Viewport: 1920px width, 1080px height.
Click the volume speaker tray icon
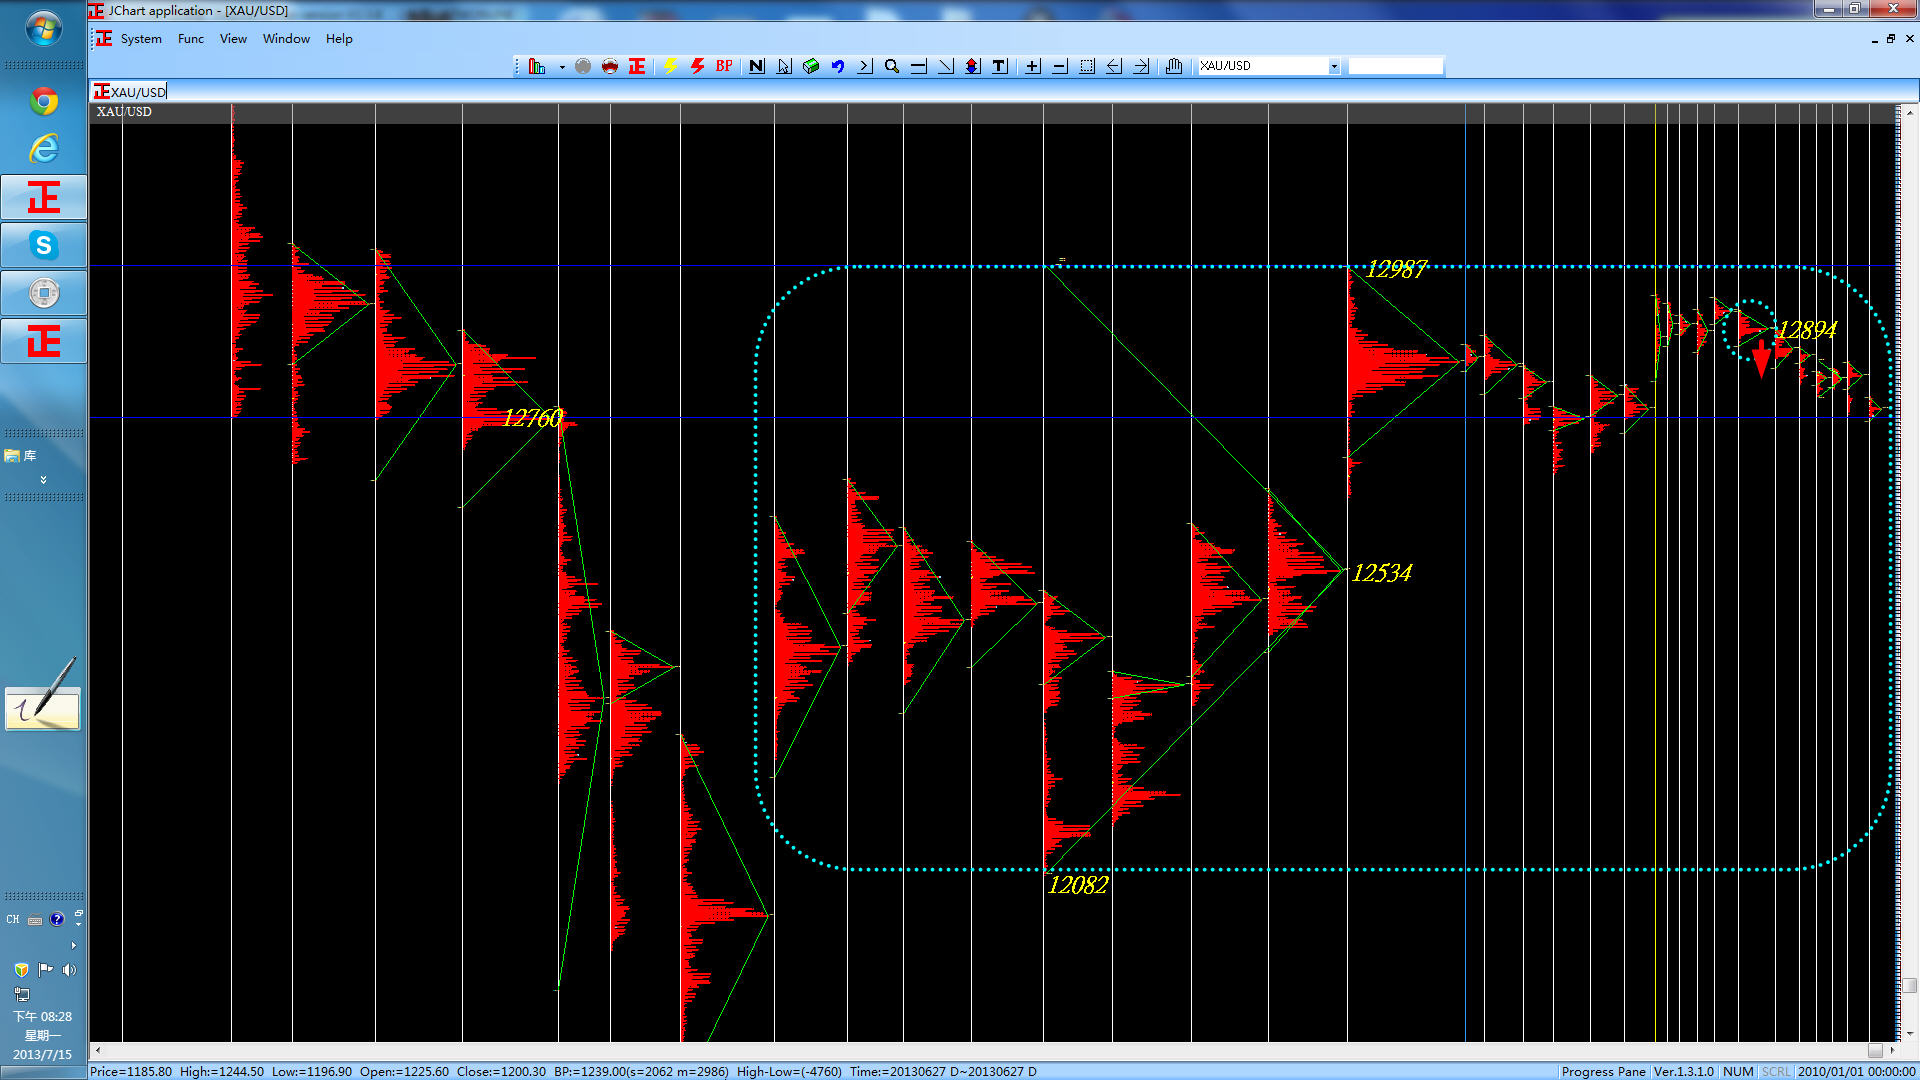tap(69, 970)
